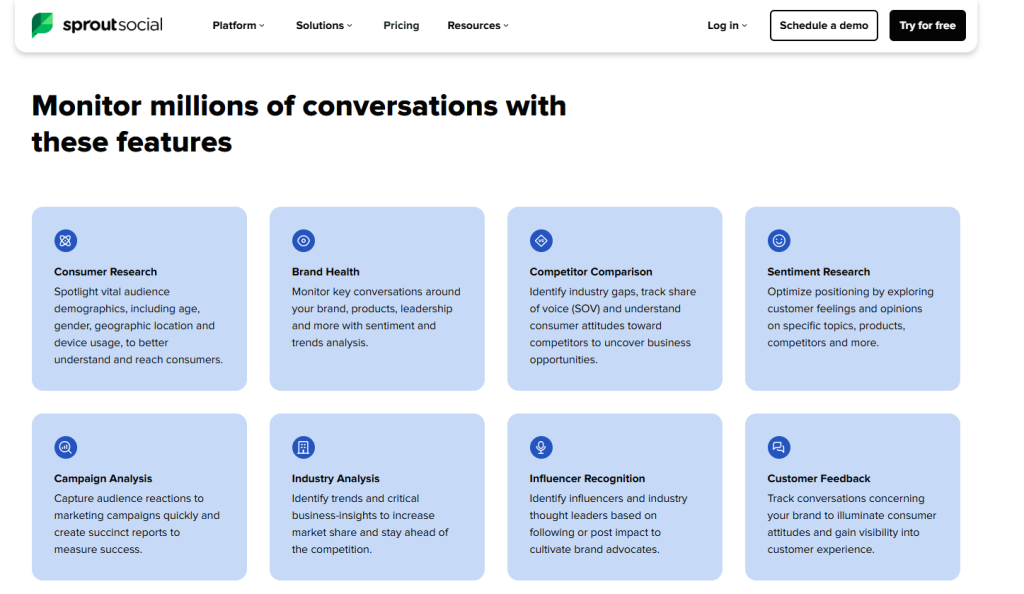The height and width of the screenshot is (594, 1024).
Task: Select Pricing in the navigation bar
Action: coord(401,25)
